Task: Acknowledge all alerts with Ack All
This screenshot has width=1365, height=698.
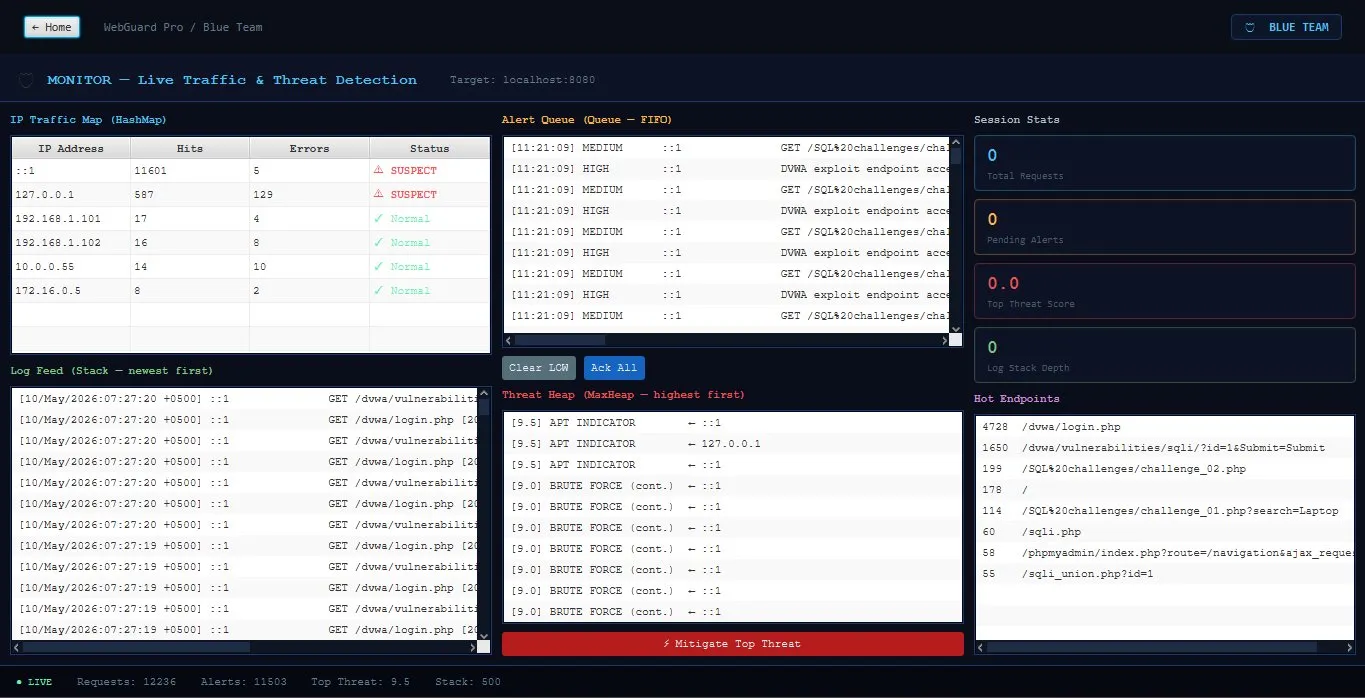Action: click(x=614, y=368)
